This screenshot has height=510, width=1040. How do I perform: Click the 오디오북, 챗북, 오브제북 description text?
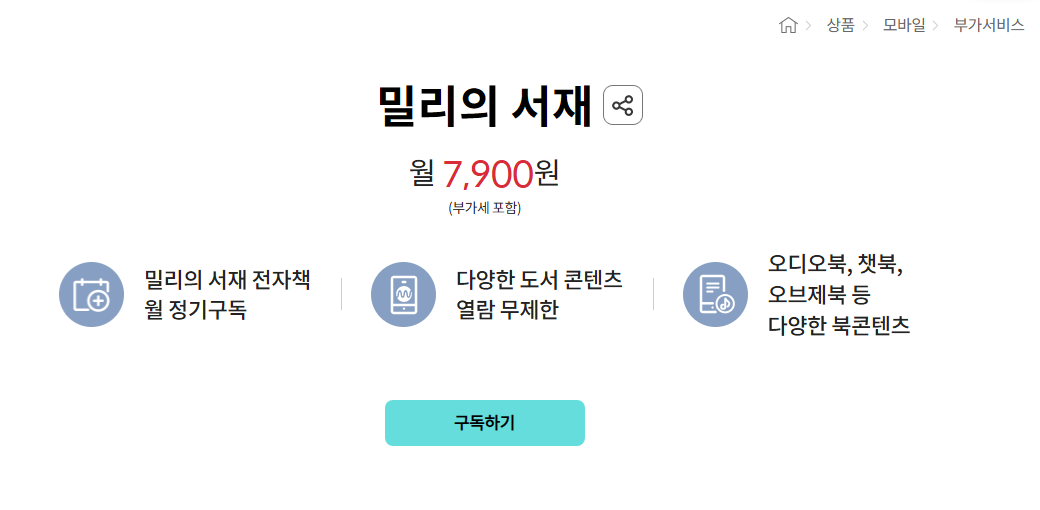pos(839,294)
